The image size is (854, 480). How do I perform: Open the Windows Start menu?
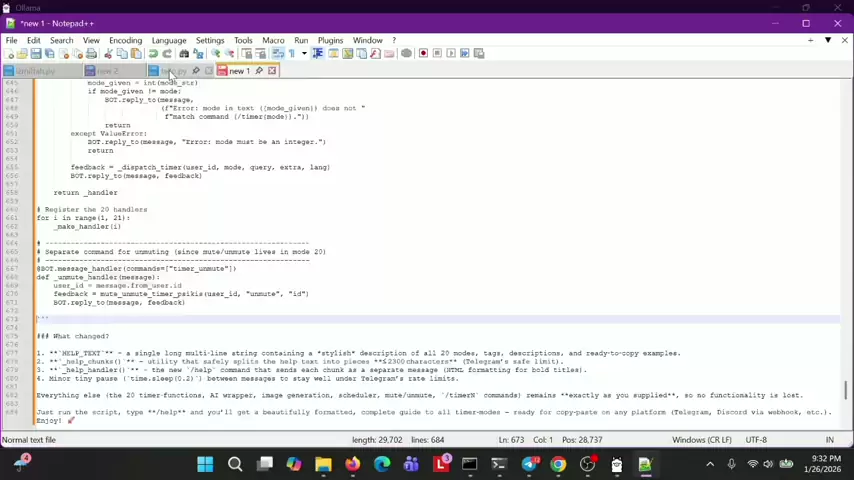(x=205, y=464)
